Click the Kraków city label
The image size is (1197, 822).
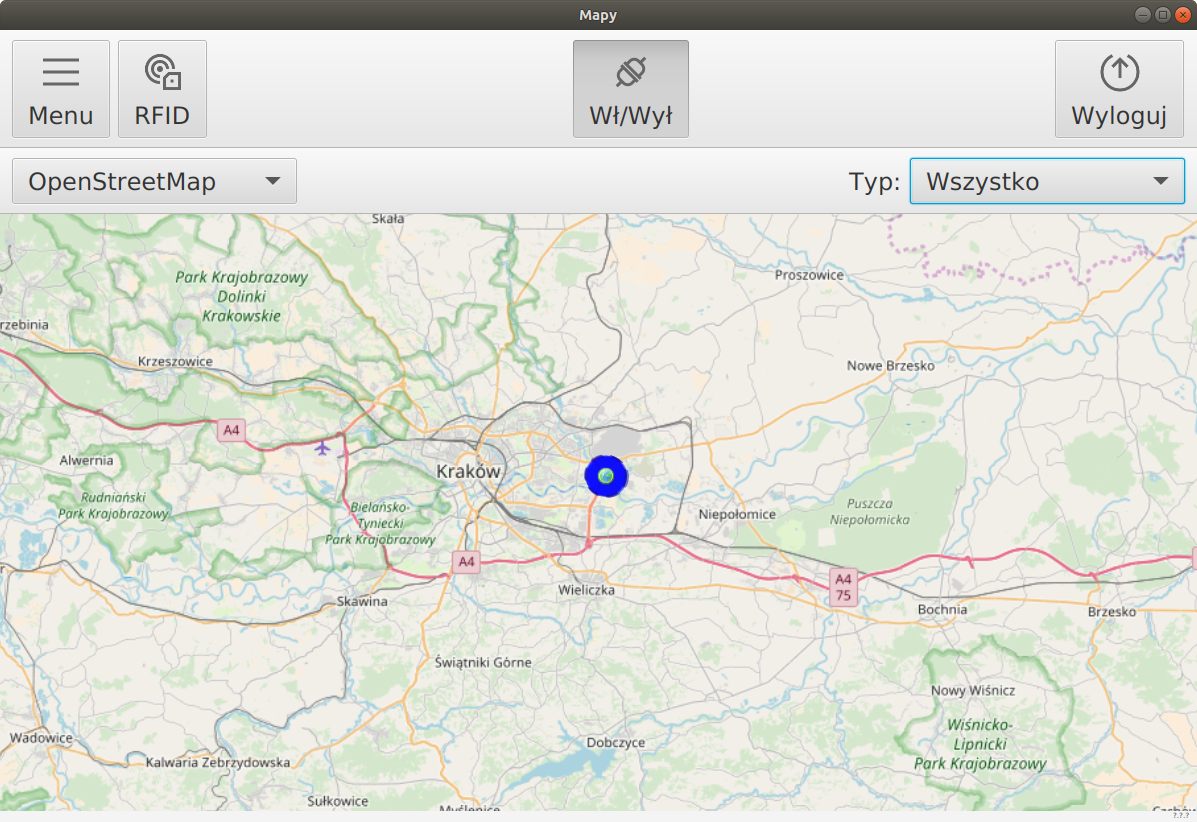pos(468,471)
